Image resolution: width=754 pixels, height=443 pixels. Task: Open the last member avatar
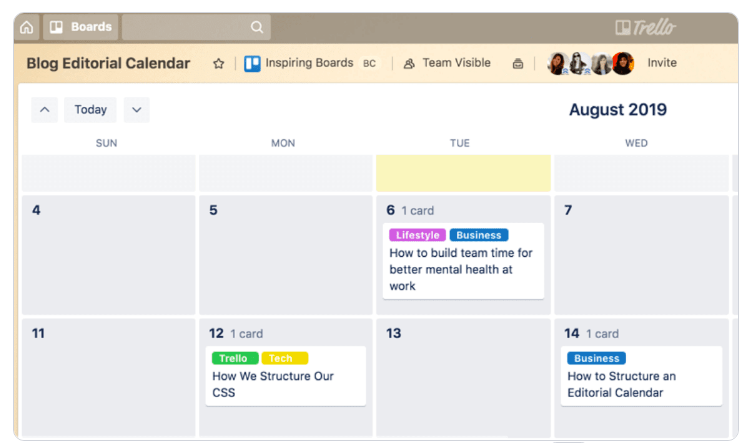pos(623,64)
